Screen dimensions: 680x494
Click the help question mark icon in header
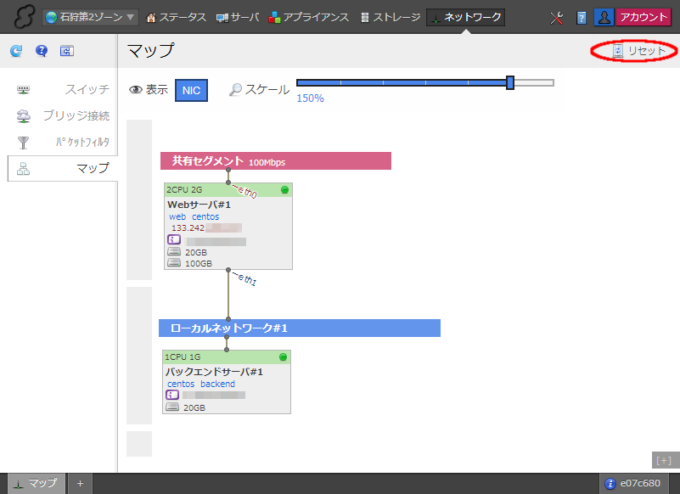coord(582,17)
